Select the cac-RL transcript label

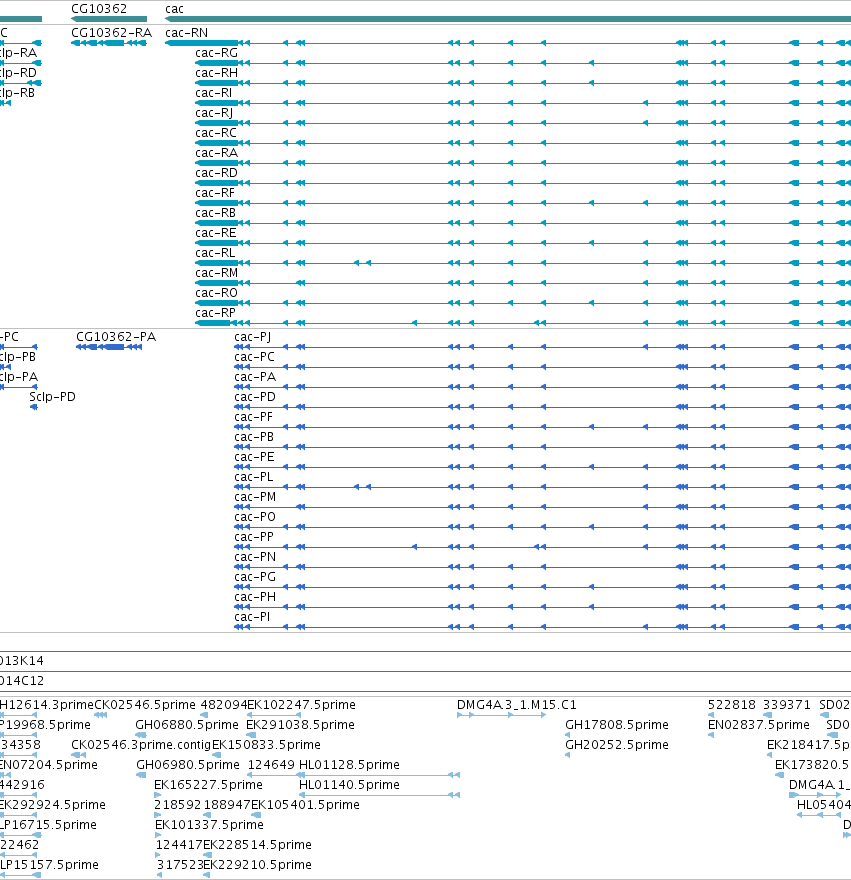(216, 253)
